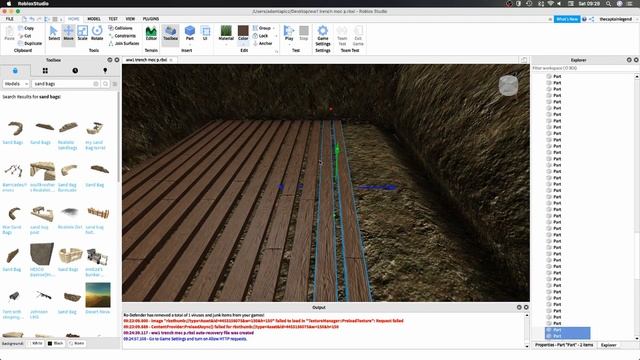Click the RobloxStudio macOS menu
640x360 pixels.
click(33, 3)
